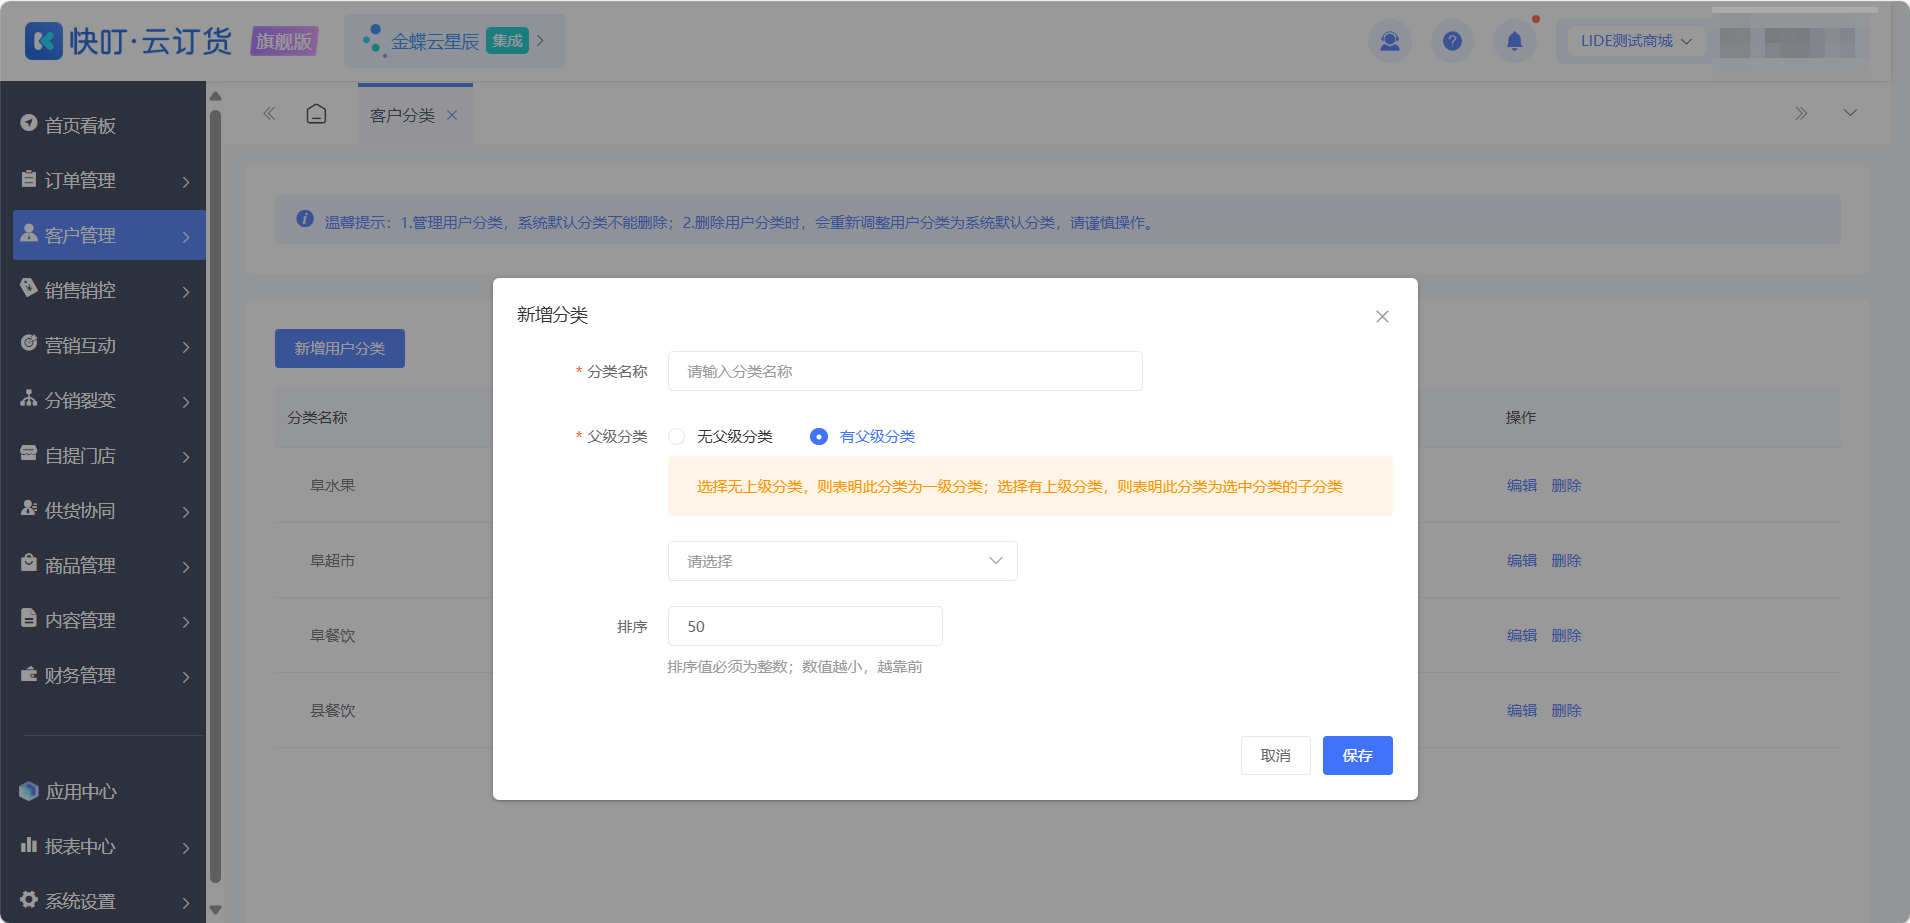1910x923 pixels.
Task: Collapse tabs with double left arrow icon
Action: click(x=269, y=114)
